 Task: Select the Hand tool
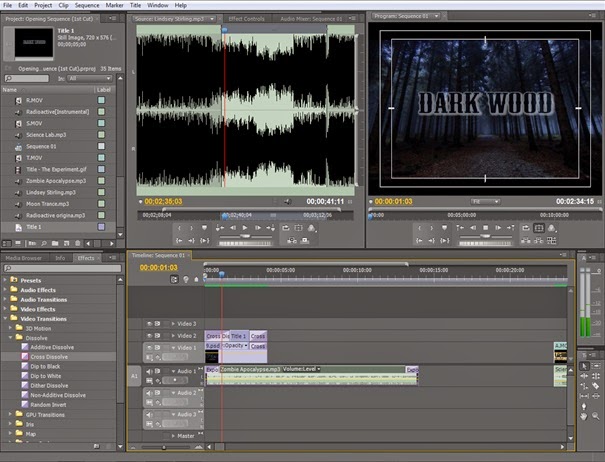(x=584, y=416)
